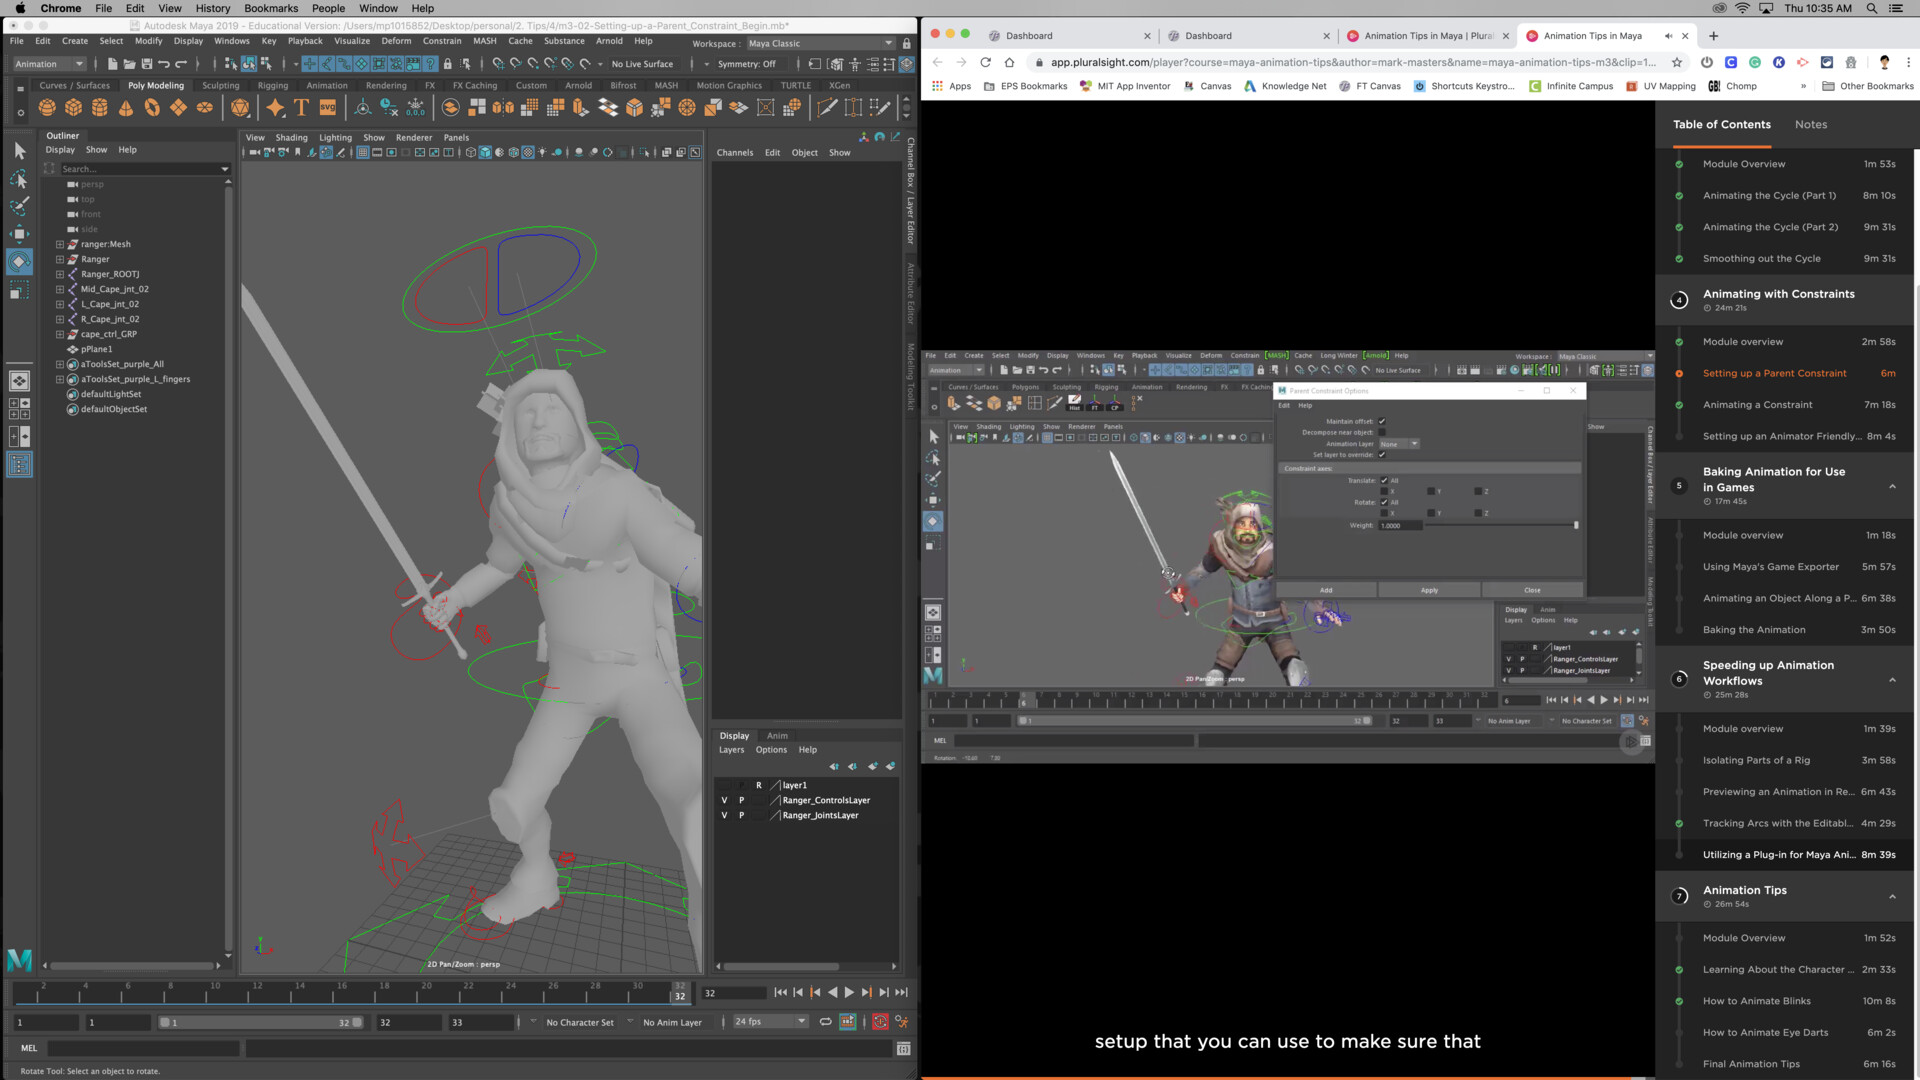Open the Animating a Constraint lesson
This screenshot has height=1080, width=1920.
click(x=1757, y=405)
